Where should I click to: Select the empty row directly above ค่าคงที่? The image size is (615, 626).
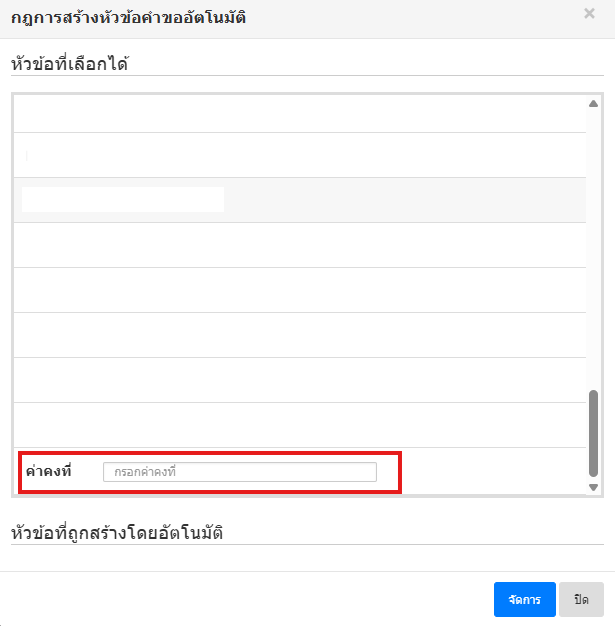300,425
